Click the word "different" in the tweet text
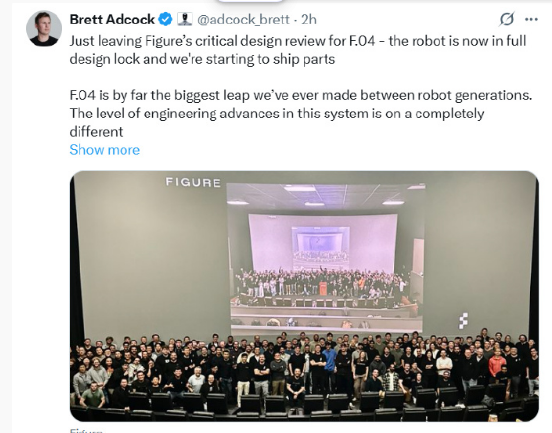 pyautogui.click(x=96, y=132)
